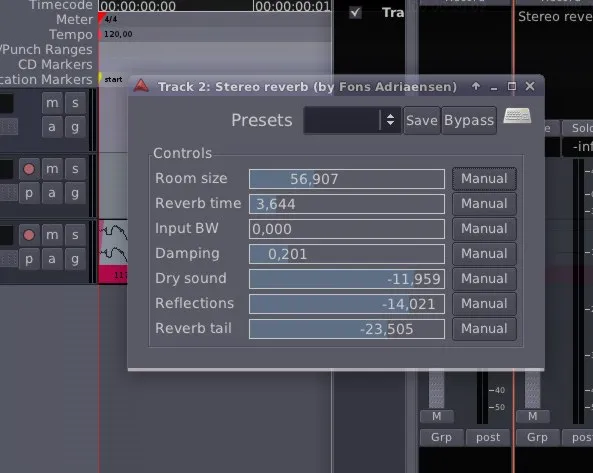This screenshot has height=473, width=593.
Task: Click the Dry sound slider bar
Action: point(347,279)
